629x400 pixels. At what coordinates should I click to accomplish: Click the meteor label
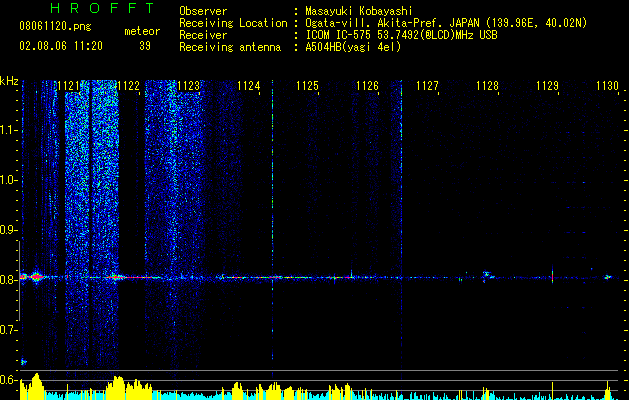point(142,31)
